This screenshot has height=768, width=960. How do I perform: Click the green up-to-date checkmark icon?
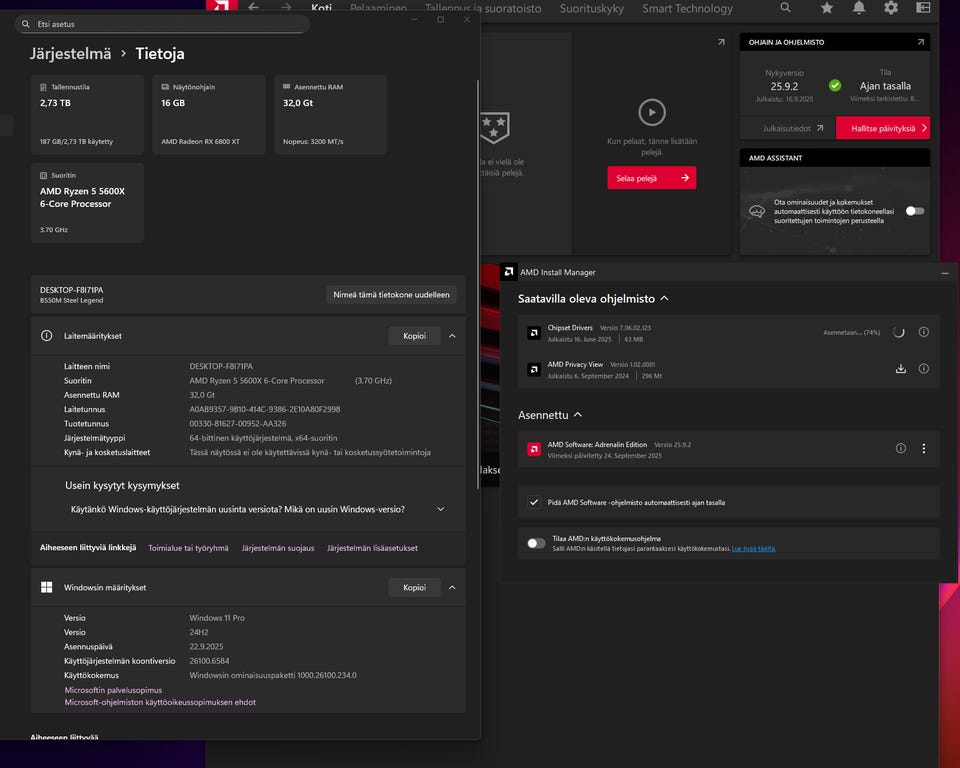click(834, 85)
